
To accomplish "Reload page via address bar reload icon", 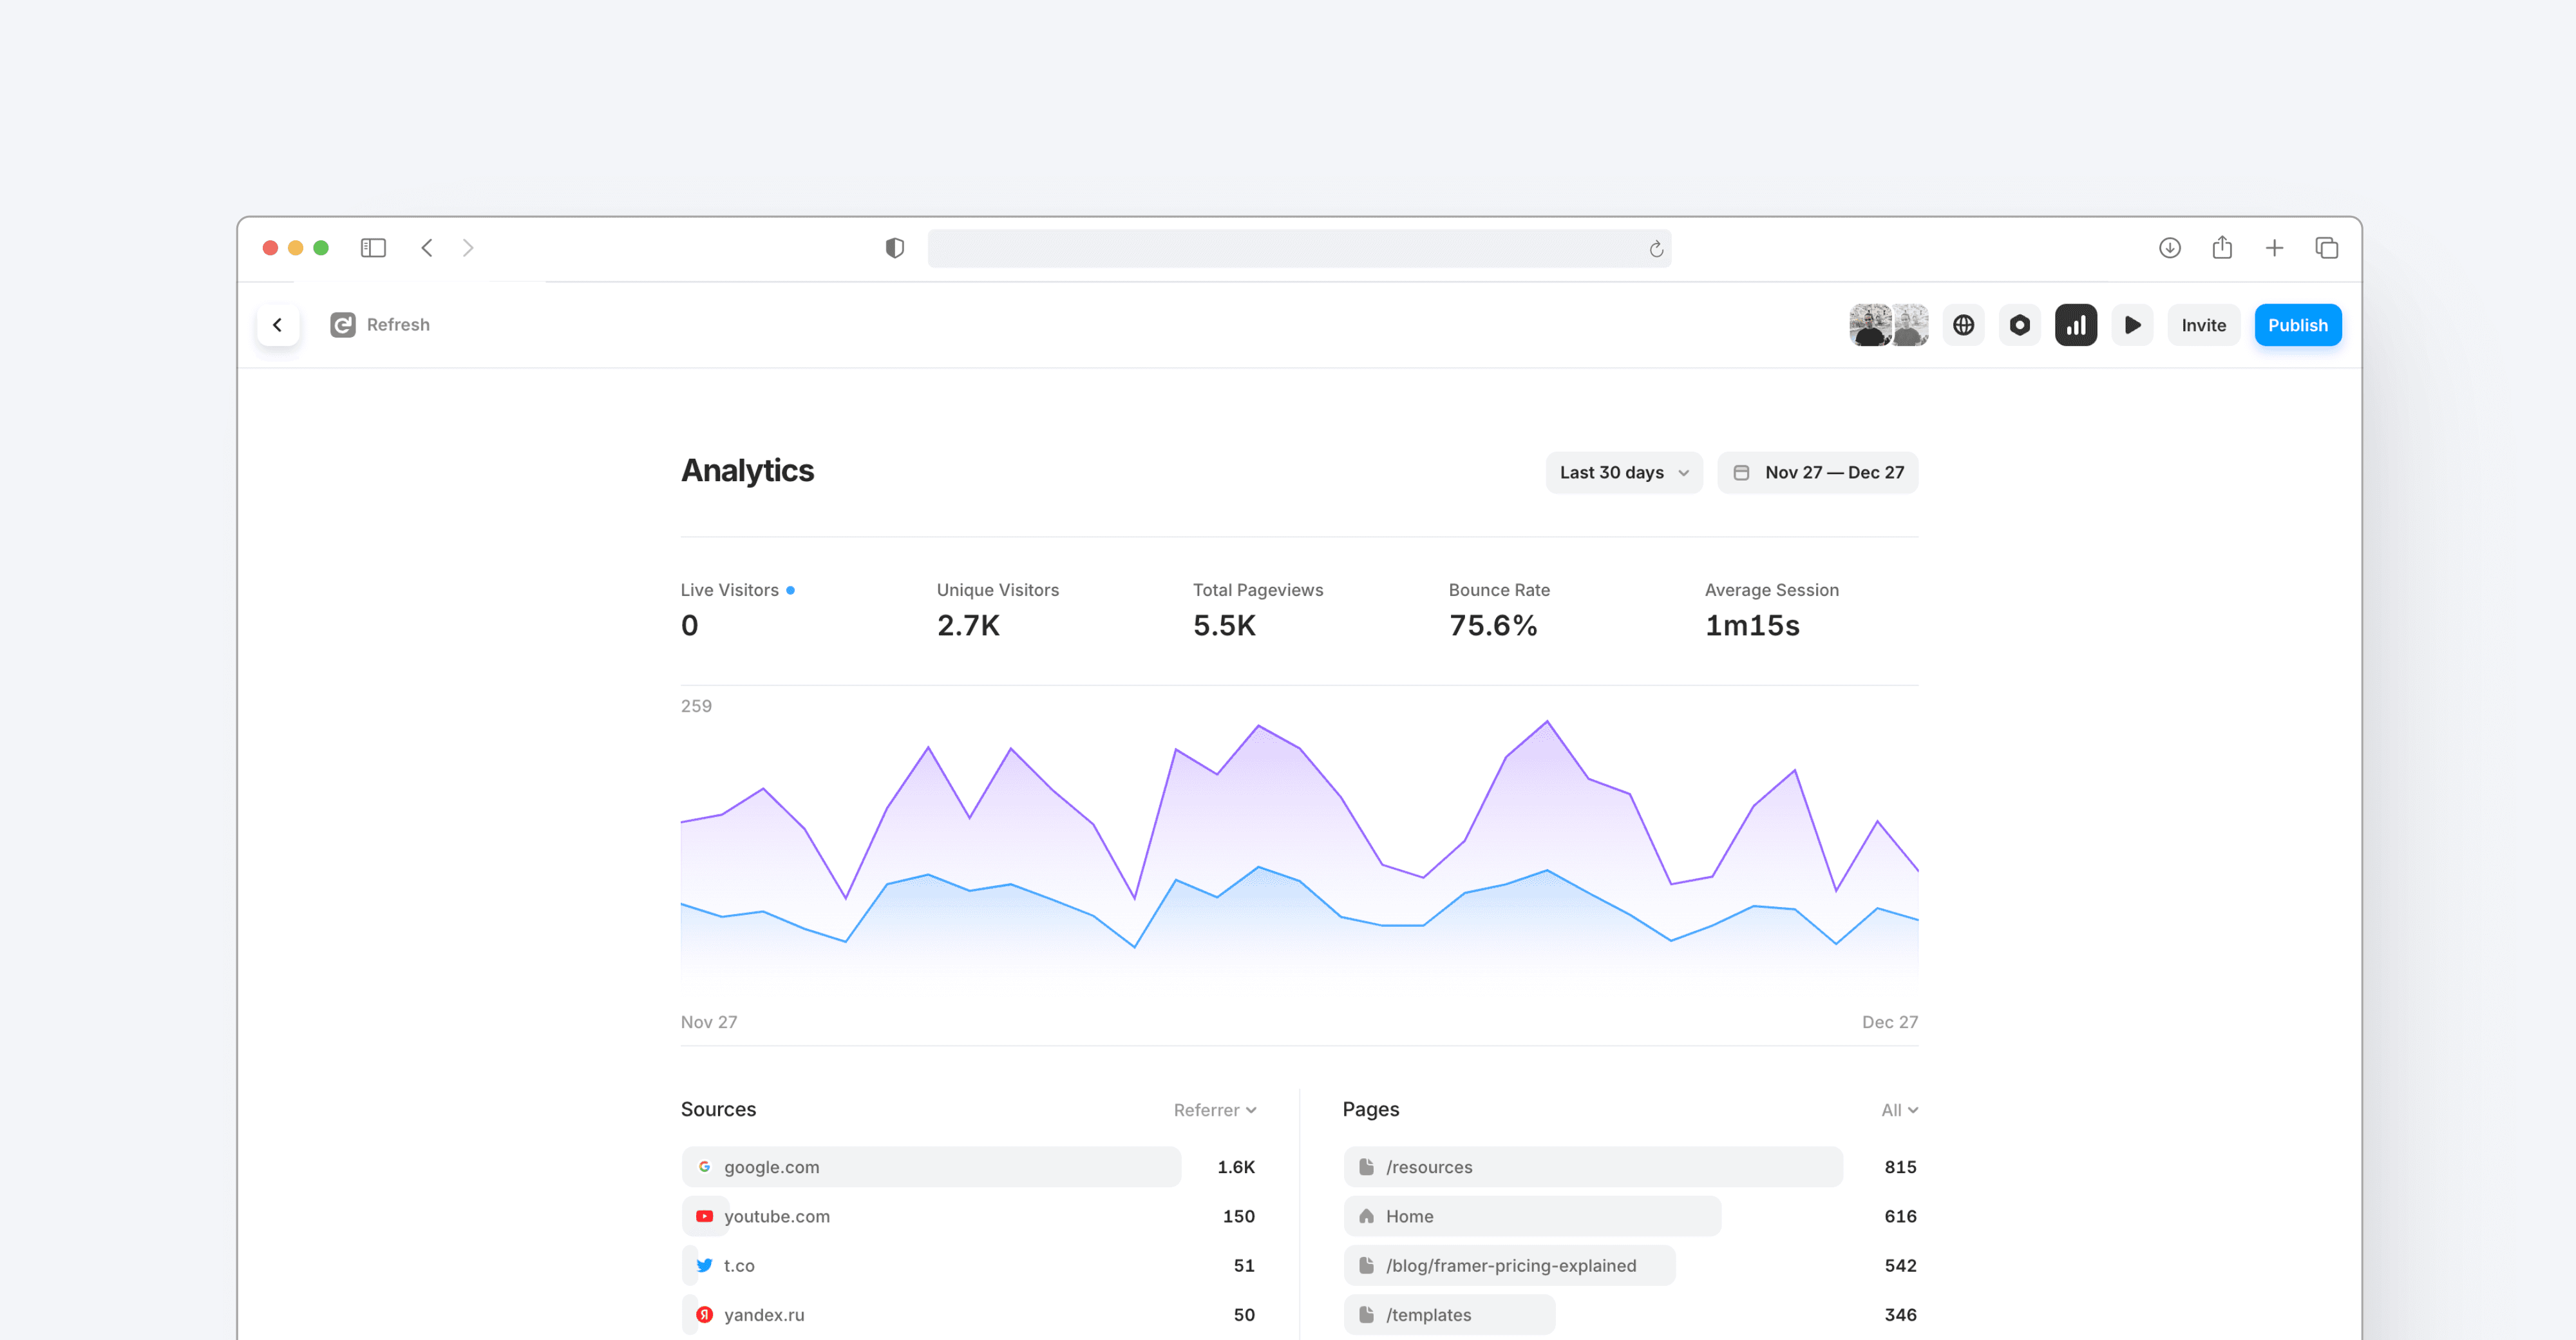I will pos(1656,249).
